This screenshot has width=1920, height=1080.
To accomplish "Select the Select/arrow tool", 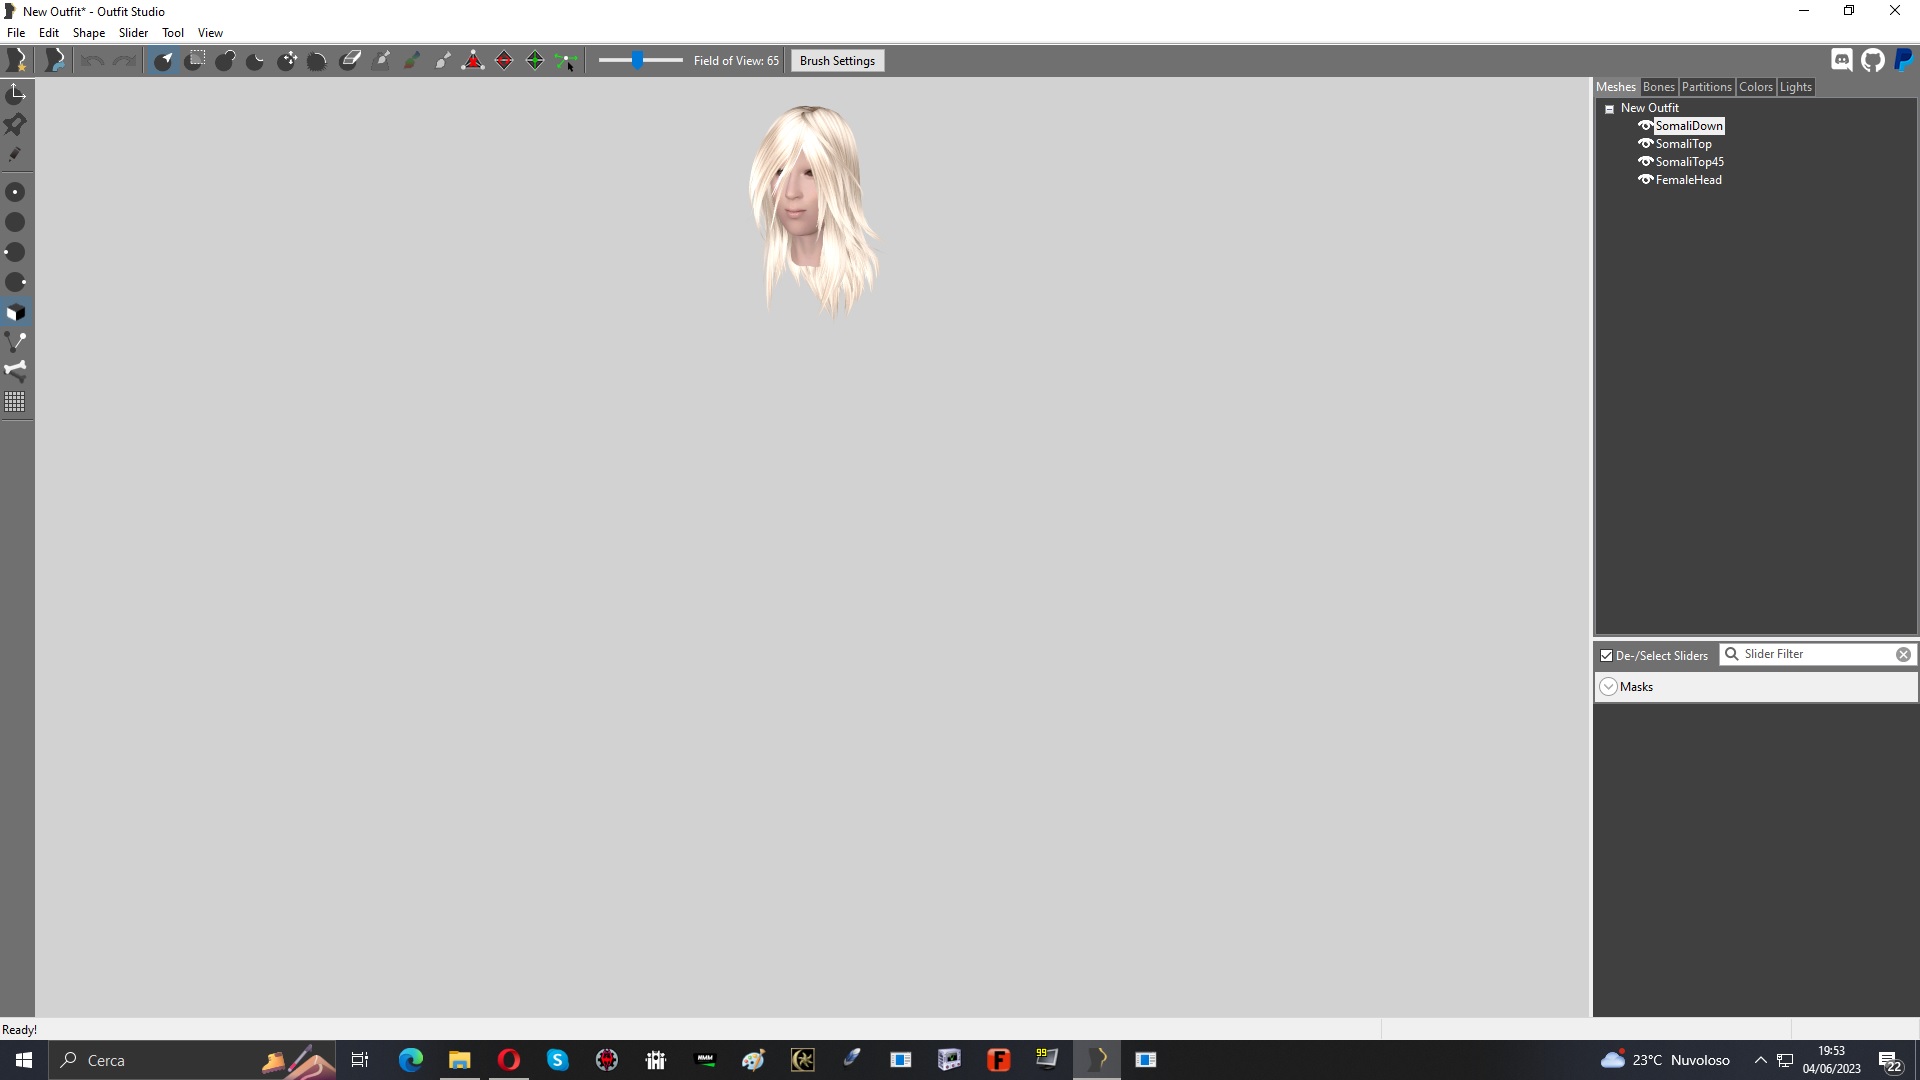I will tap(163, 61).
